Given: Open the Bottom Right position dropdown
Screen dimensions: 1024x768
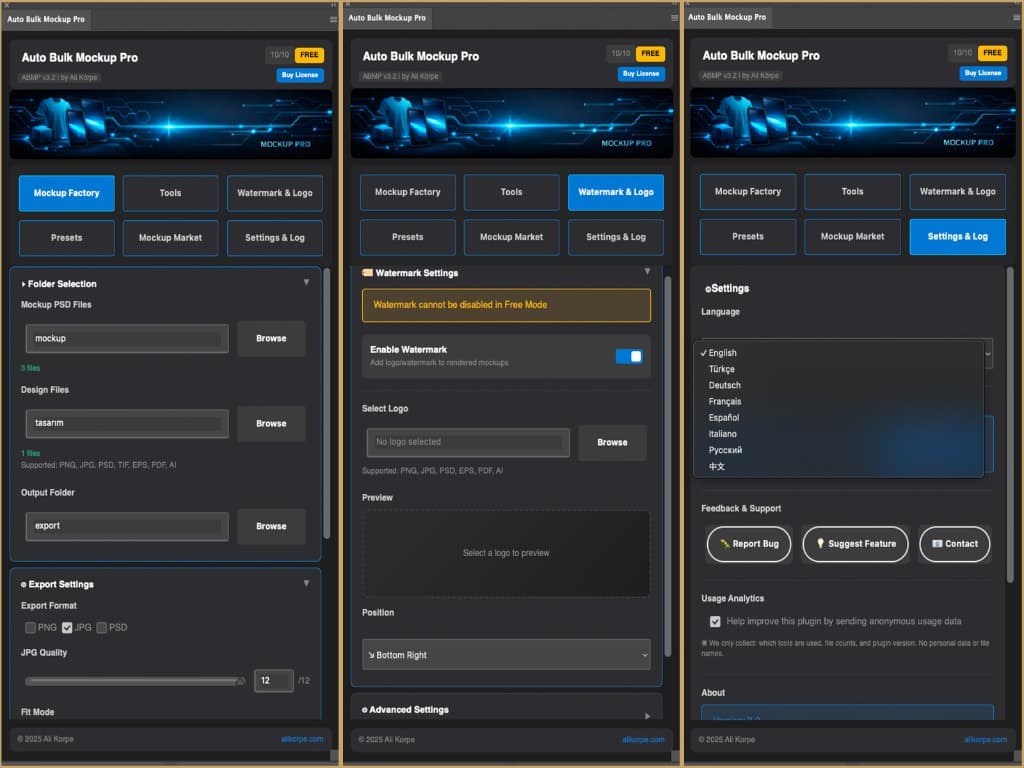Looking at the screenshot, I should pos(506,654).
